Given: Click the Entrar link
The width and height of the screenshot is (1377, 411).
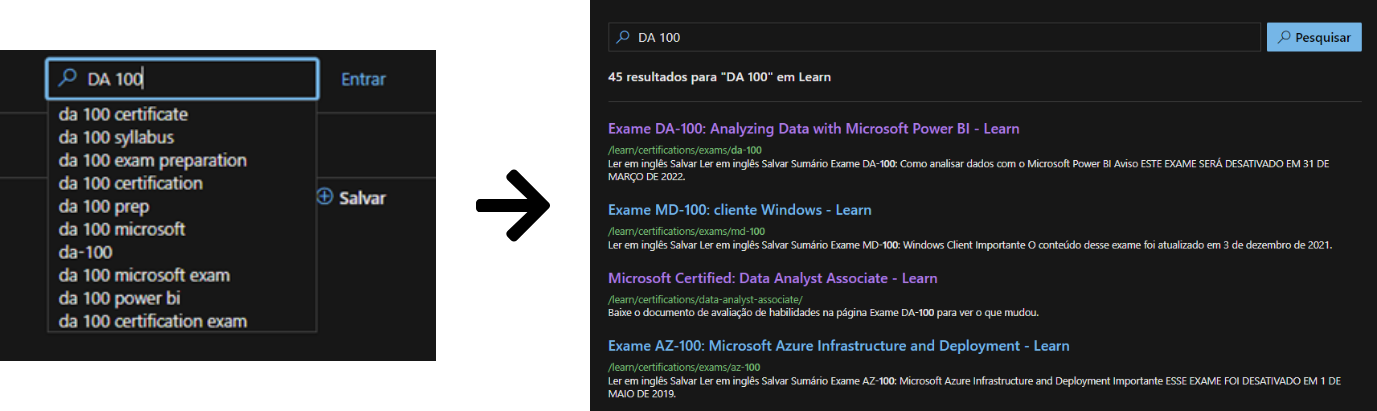Looking at the screenshot, I should click(x=363, y=79).
